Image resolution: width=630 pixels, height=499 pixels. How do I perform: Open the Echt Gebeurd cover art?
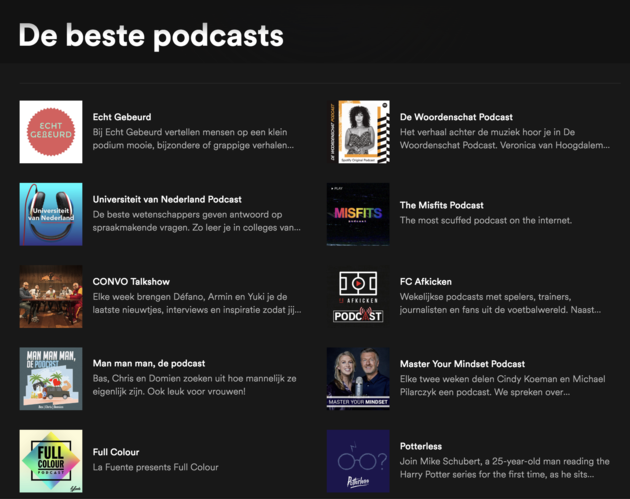[x=51, y=132]
